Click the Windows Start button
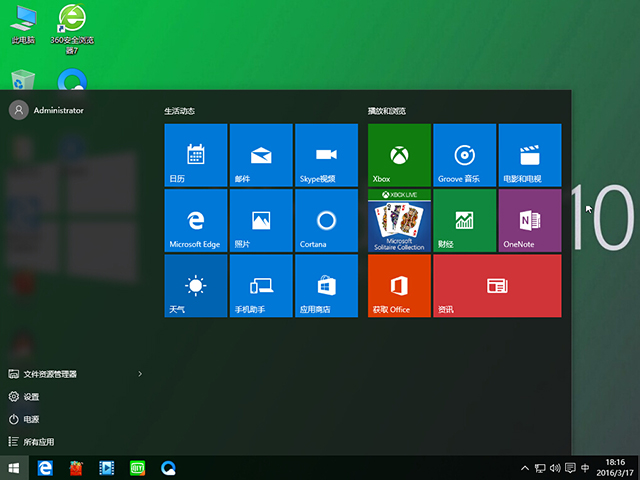This screenshot has width=640, height=480. 15,467
